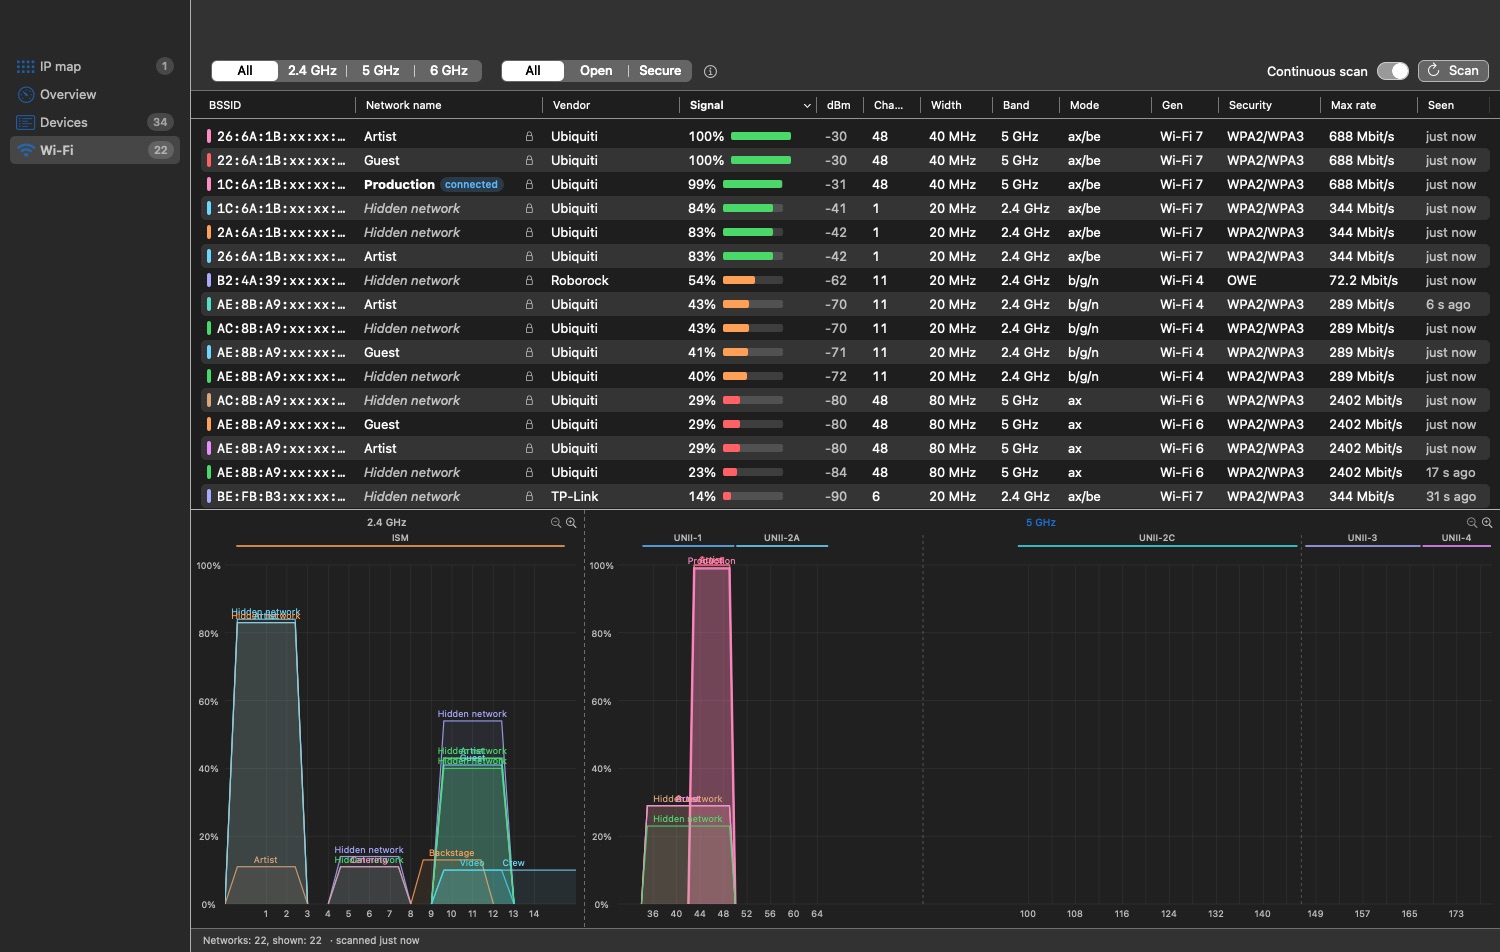Click the lock icon in the TP-Link row
Viewport: 1500px width, 952px height.
click(x=529, y=496)
